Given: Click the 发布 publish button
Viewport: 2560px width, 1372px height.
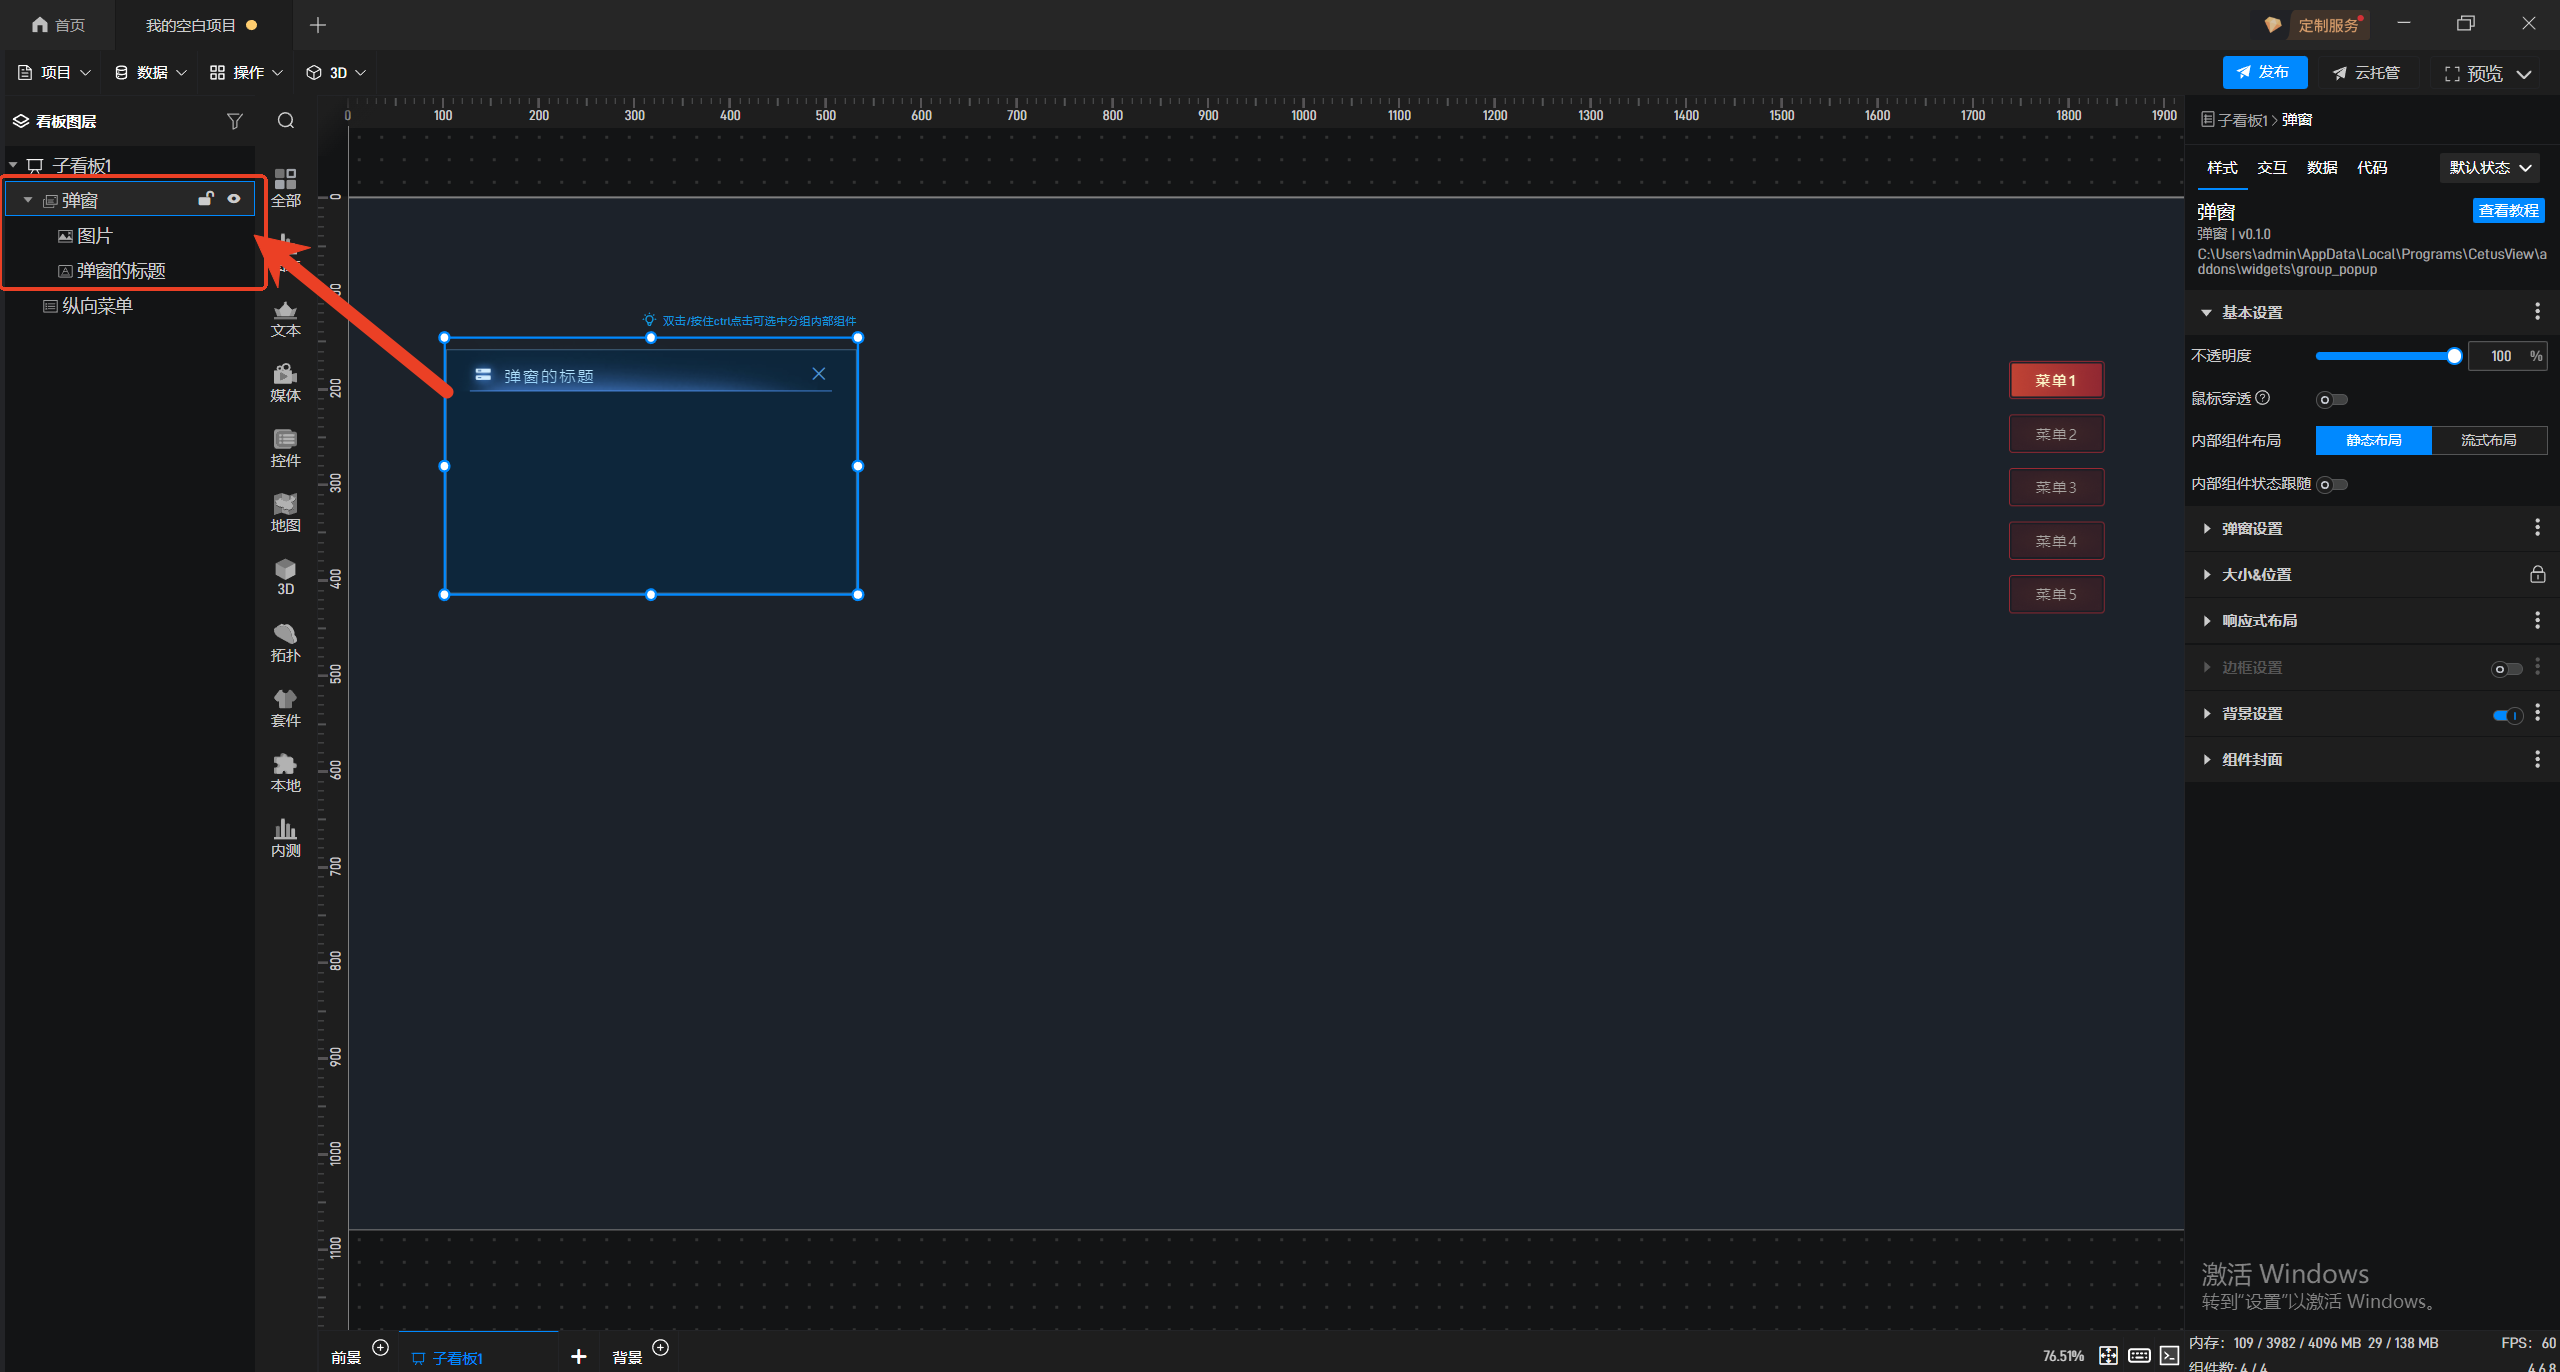Looking at the screenshot, I should click(2264, 73).
